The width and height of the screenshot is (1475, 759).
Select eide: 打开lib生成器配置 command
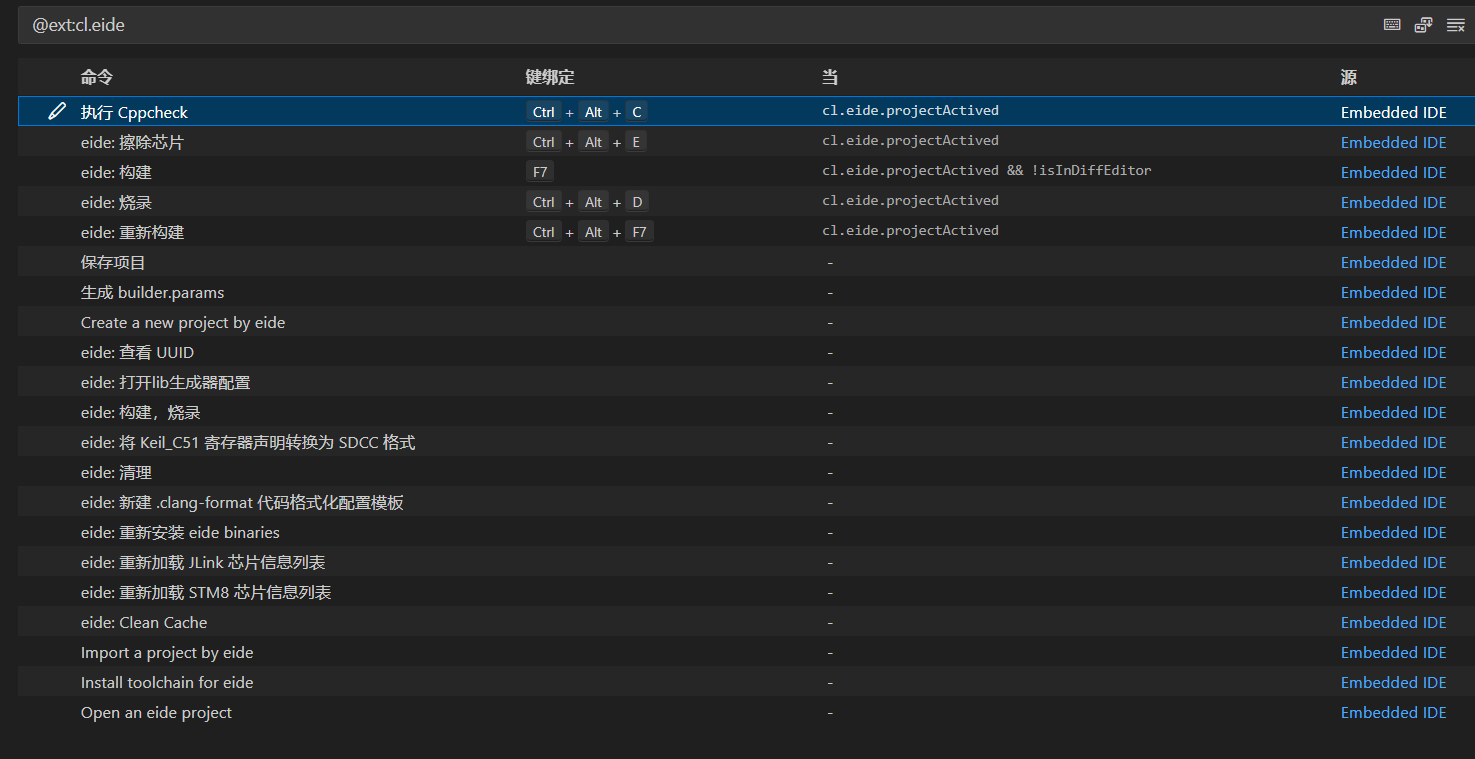[x=165, y=382]
